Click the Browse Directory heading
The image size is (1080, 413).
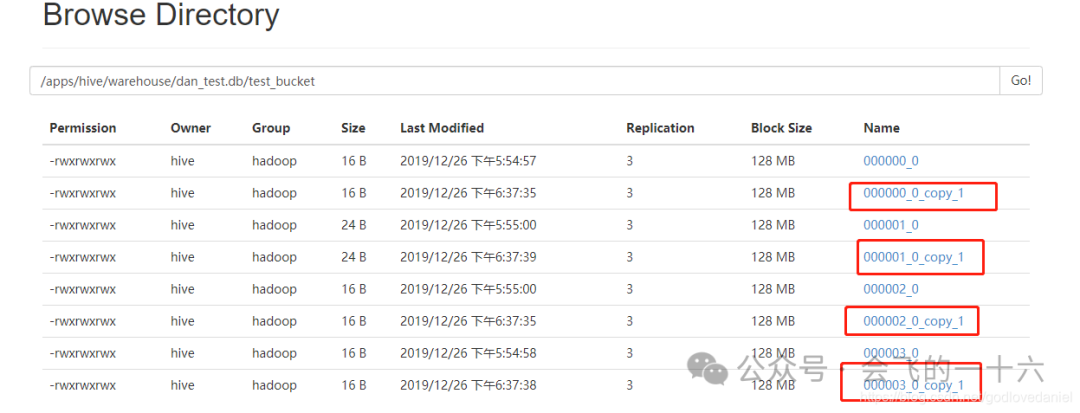point(161,16)
